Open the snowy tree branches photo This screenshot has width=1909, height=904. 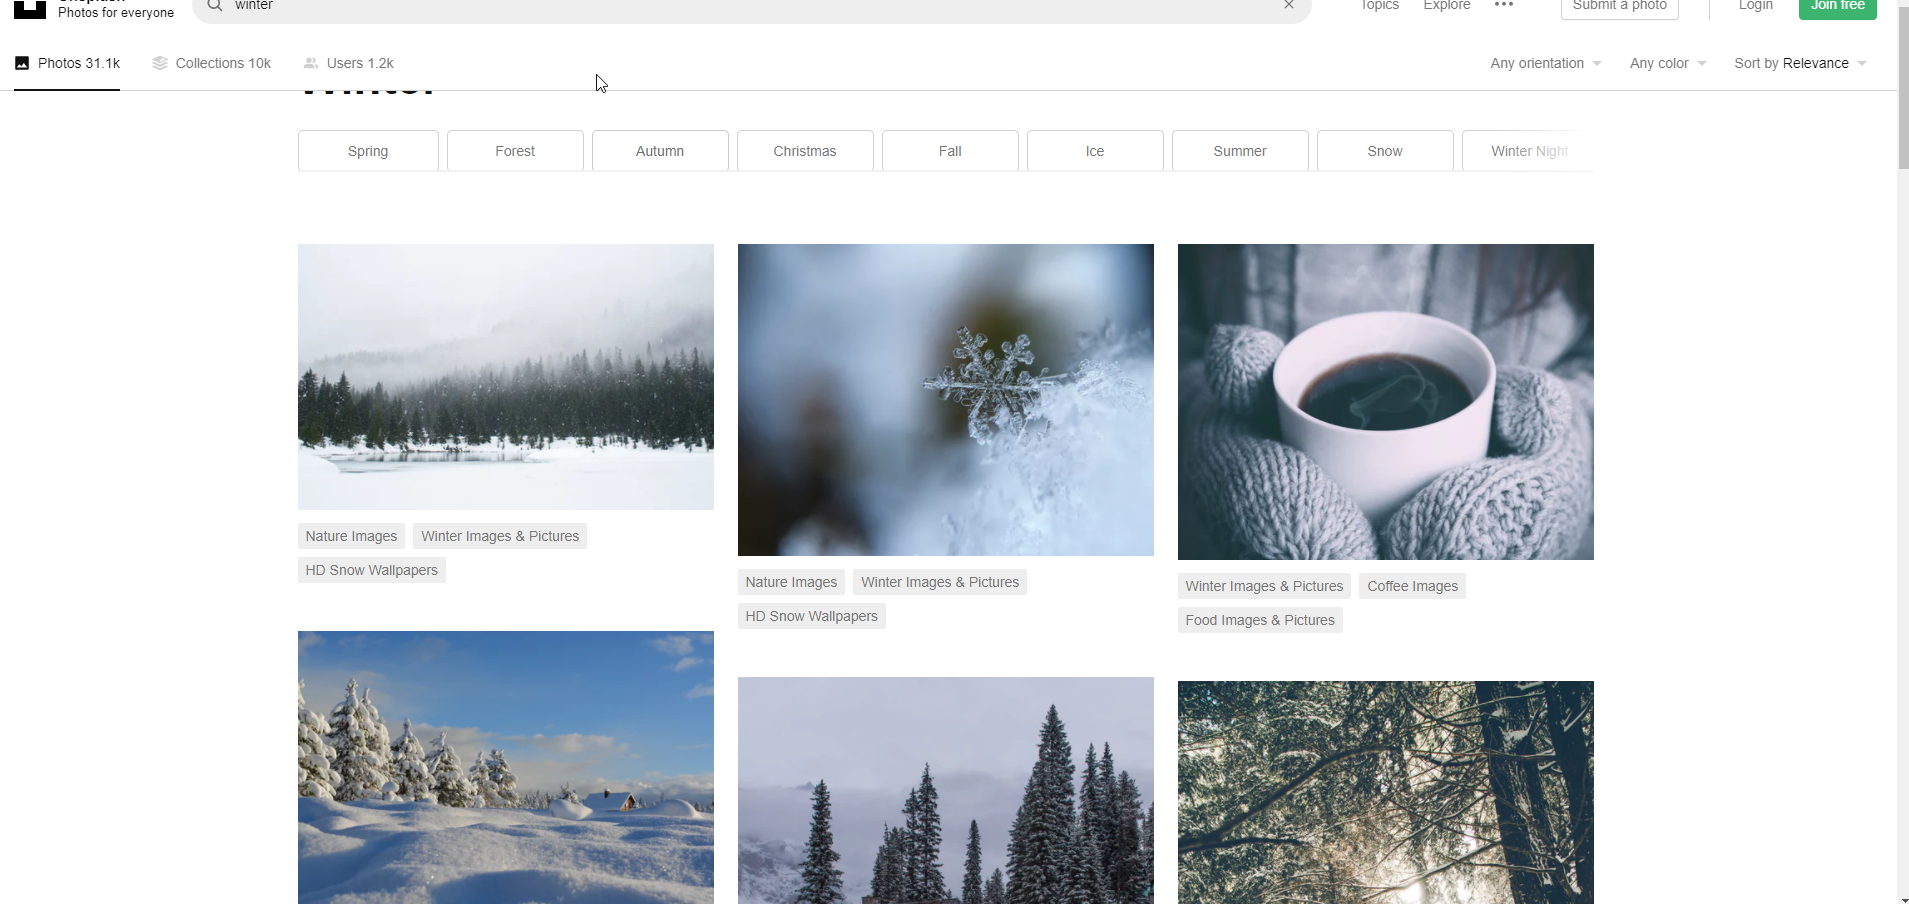click(x=1386, y=792)
